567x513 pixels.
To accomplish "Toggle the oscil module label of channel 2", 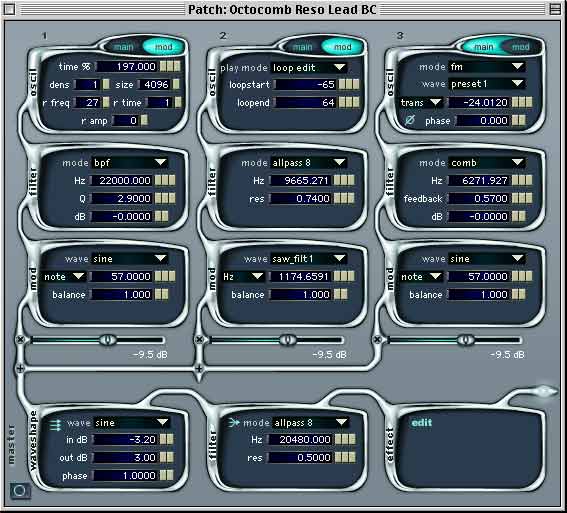I will (212, 83).
